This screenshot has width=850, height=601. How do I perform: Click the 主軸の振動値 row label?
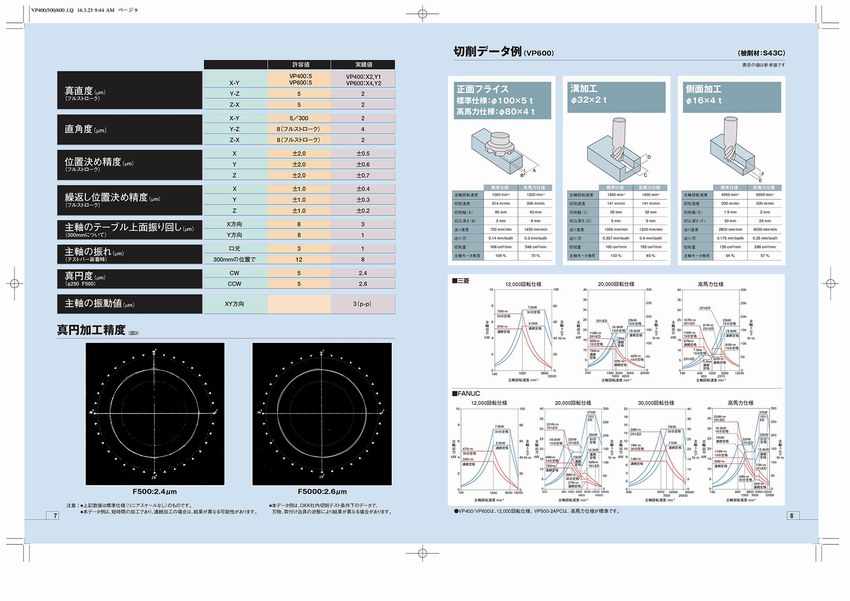click(130, 303)
